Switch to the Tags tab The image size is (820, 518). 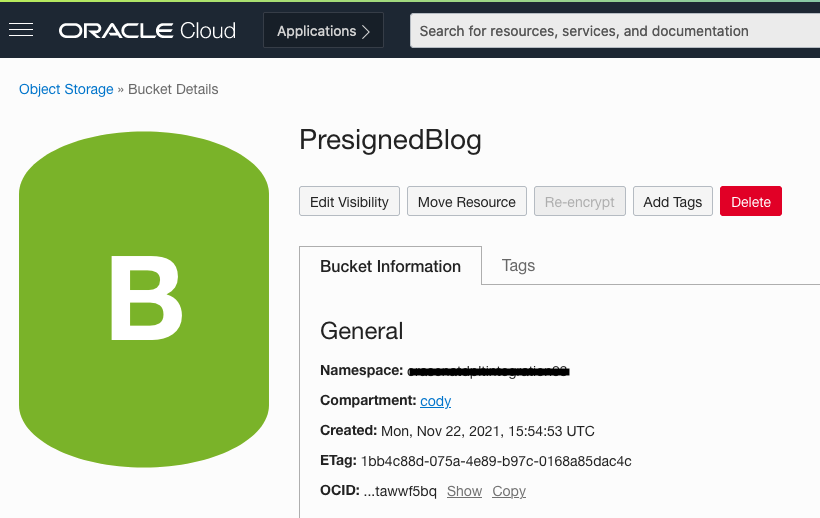(518, 265)
